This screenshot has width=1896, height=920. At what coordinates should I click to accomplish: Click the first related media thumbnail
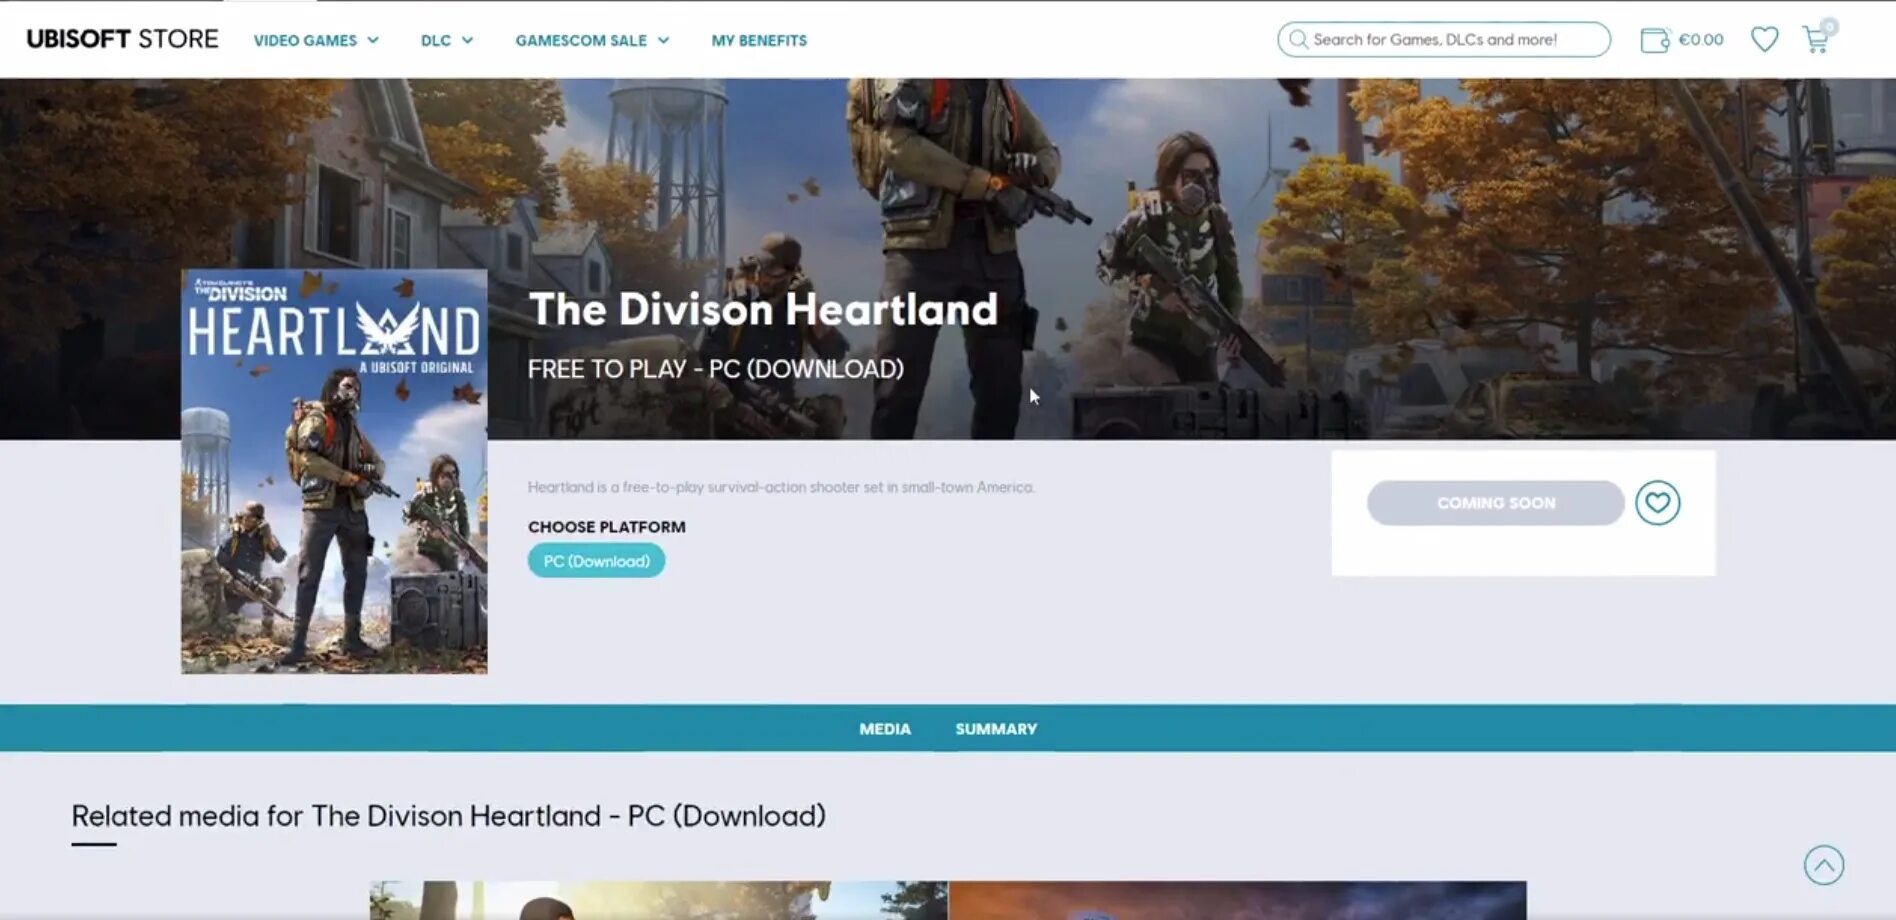(x=658, y=900)
